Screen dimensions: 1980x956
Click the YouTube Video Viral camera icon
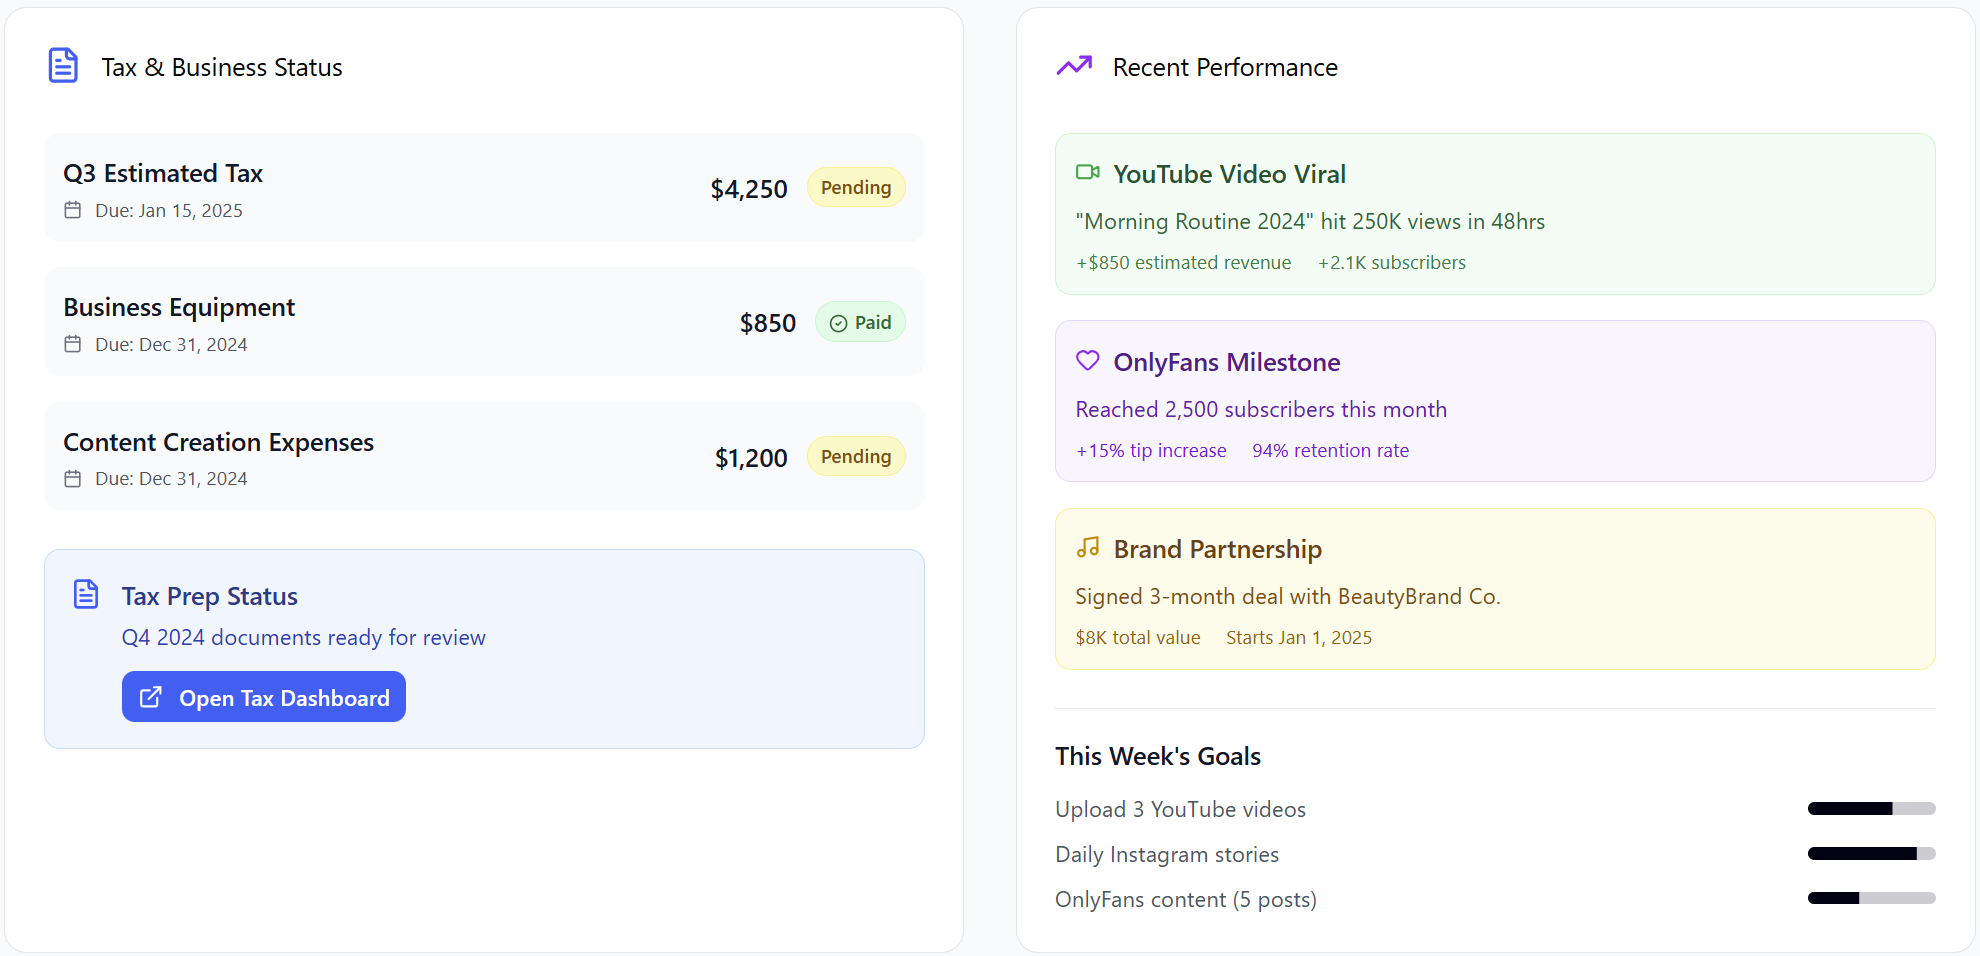1088,172
